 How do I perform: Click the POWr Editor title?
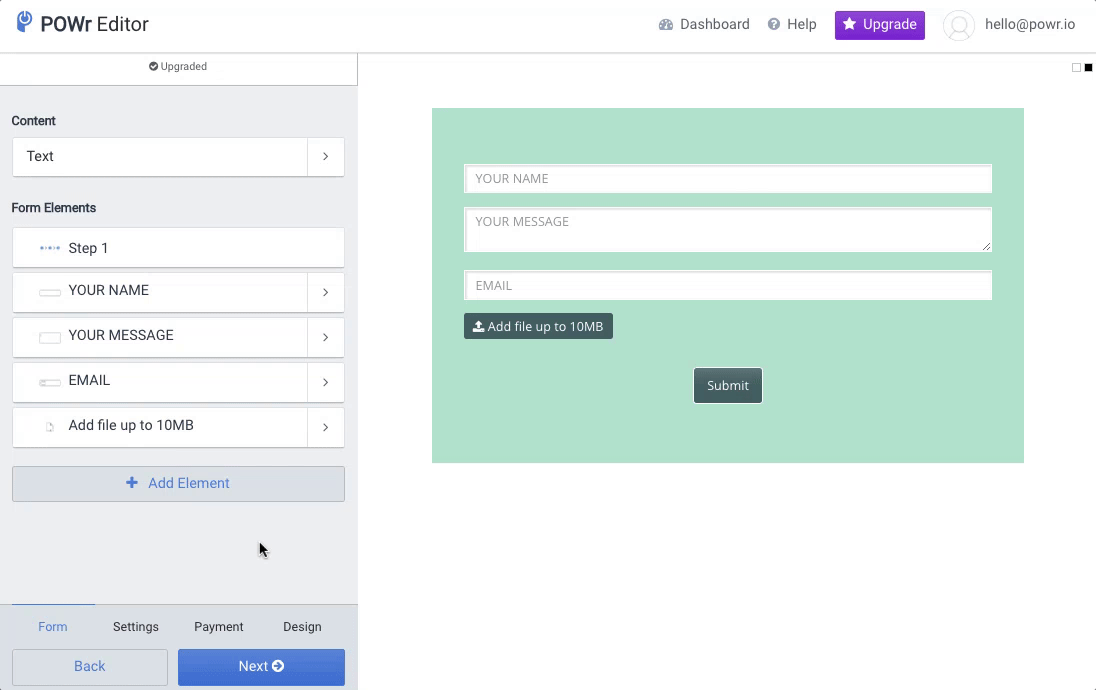pyautogui.click(x=94, y=24)
